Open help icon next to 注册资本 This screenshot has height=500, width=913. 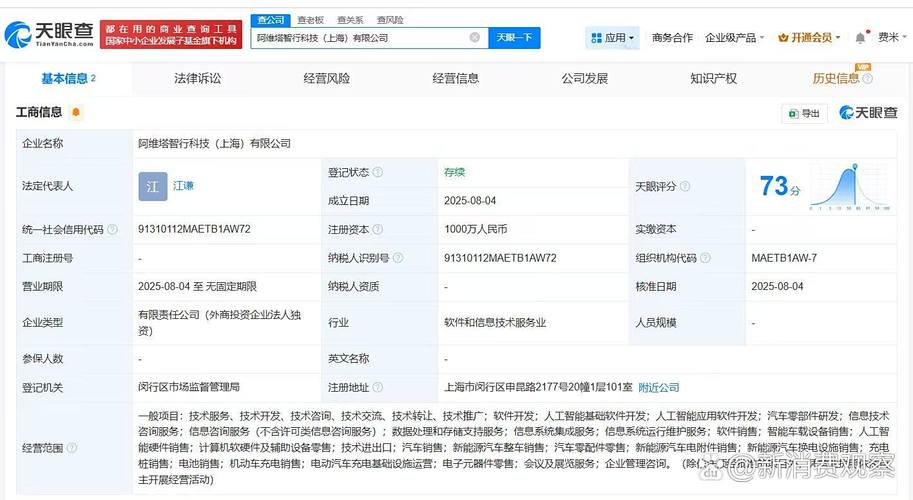(378, 229)
